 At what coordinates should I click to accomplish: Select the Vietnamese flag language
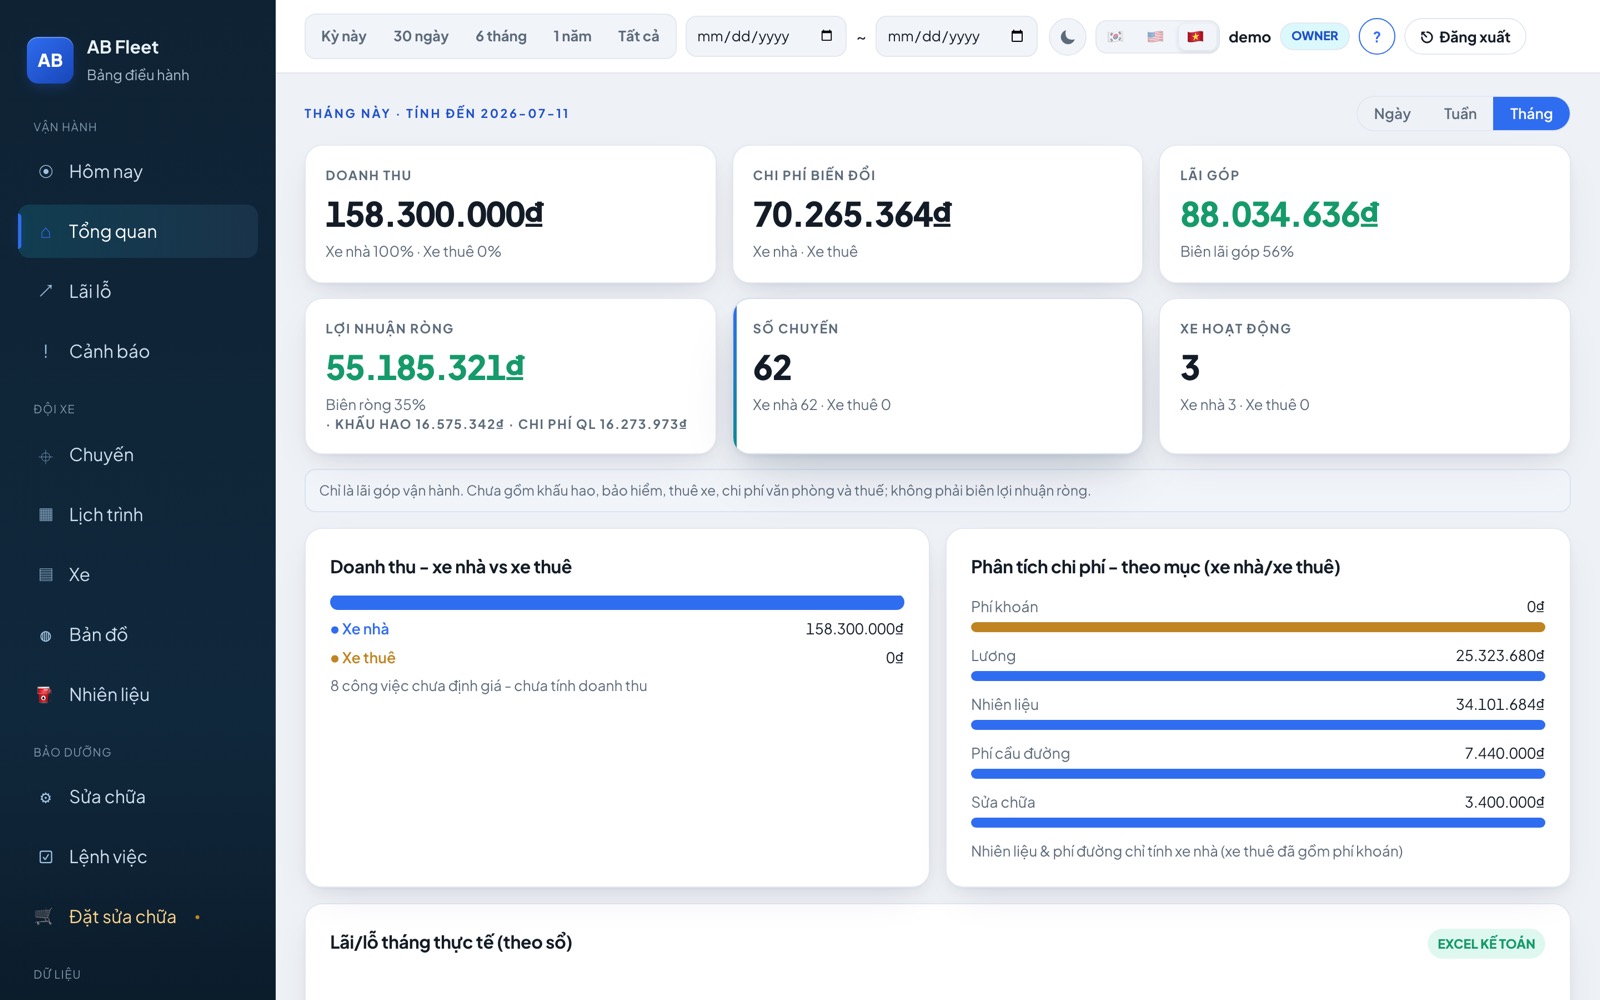click(x=1195, y=37)
